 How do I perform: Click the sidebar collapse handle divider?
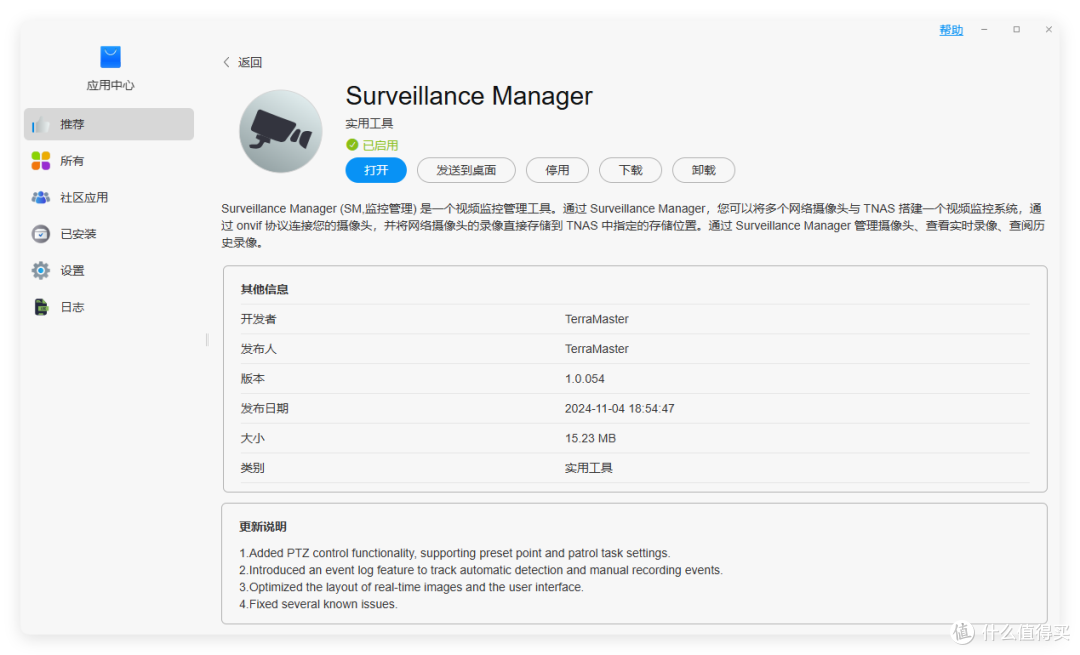207,340
